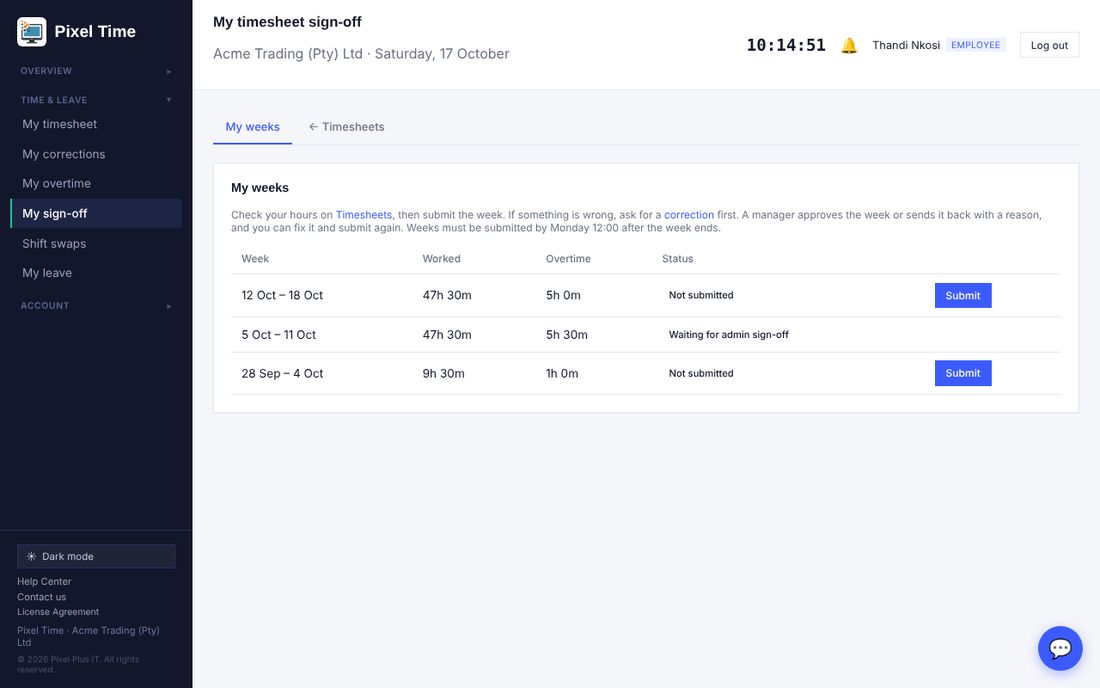Click the Worked column header
Image resolution: width=1100 pixels, height=688 pixels.
(441, 259)
